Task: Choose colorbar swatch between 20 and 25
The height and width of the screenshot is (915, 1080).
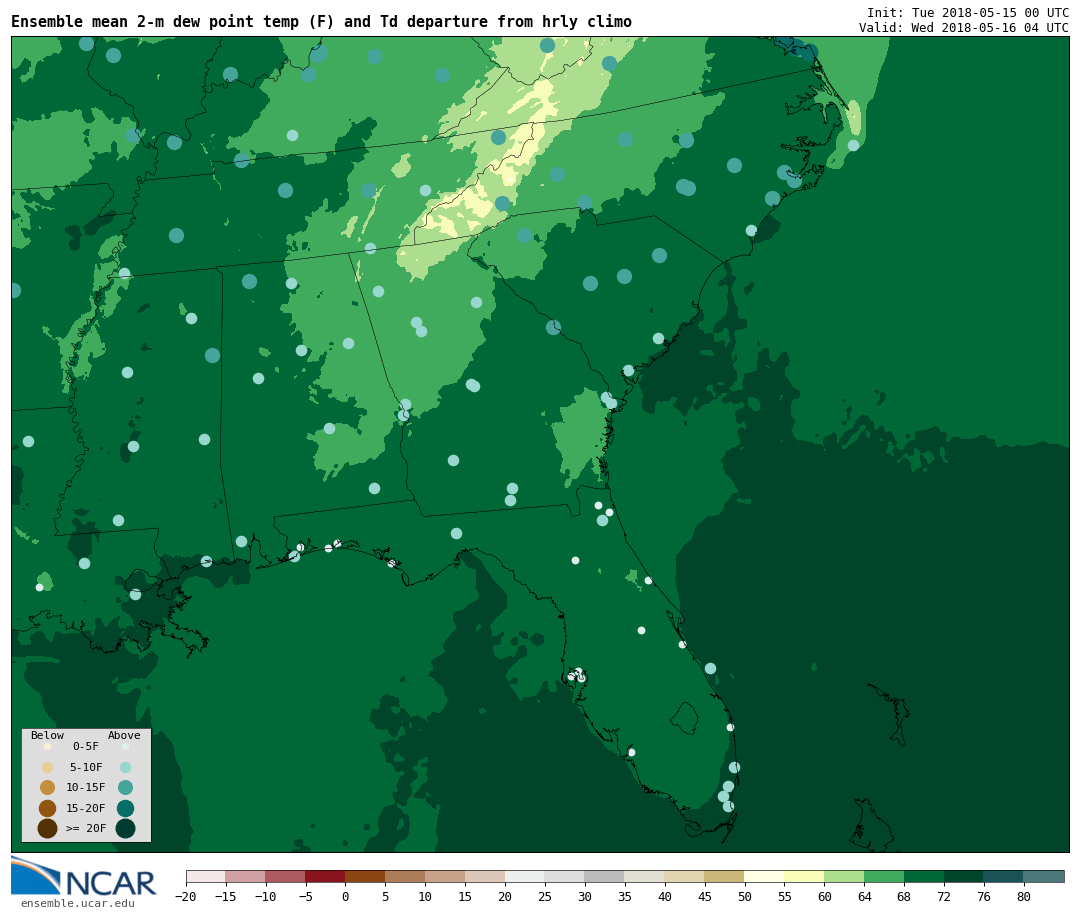Action: [526, 876]
